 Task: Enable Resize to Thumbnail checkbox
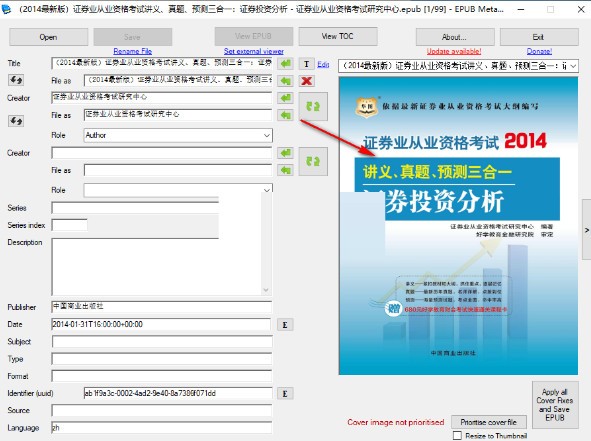(457, 435)
